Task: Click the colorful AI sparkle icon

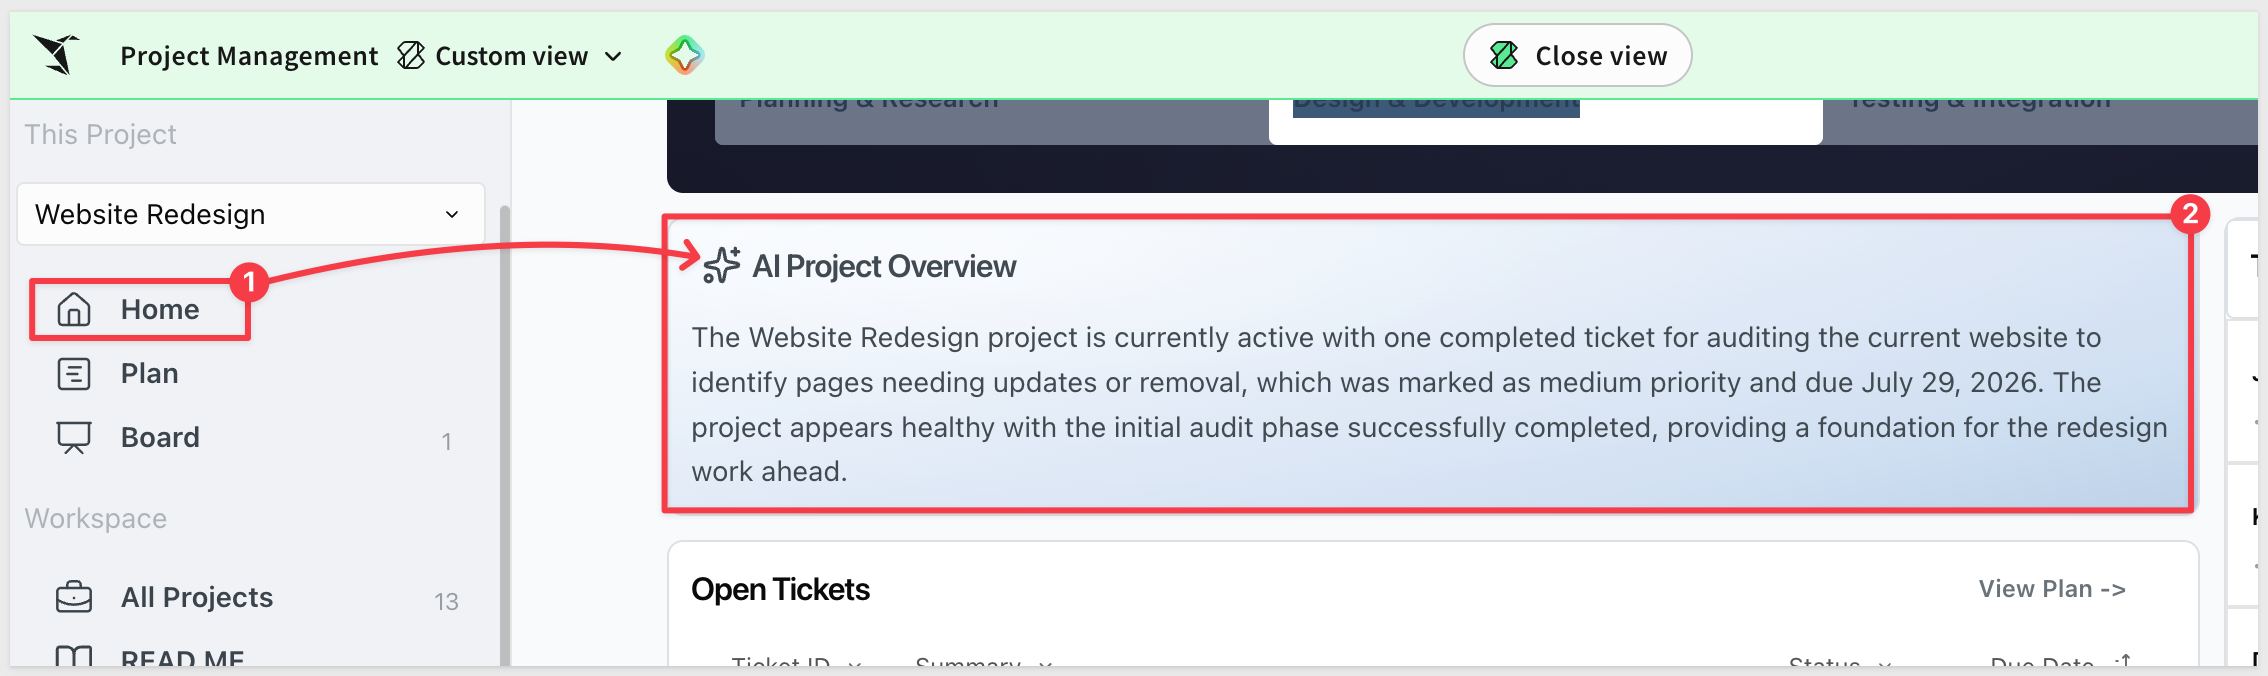Action: click(x=684, y=55)
